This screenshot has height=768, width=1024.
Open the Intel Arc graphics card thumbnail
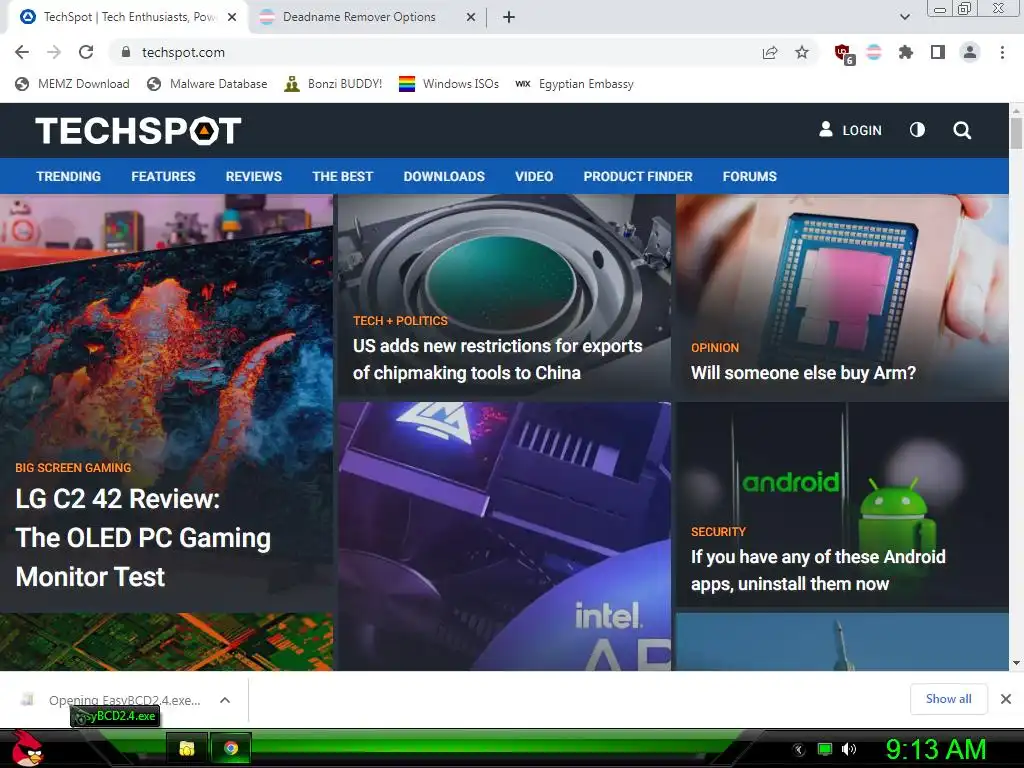point(504,536)
